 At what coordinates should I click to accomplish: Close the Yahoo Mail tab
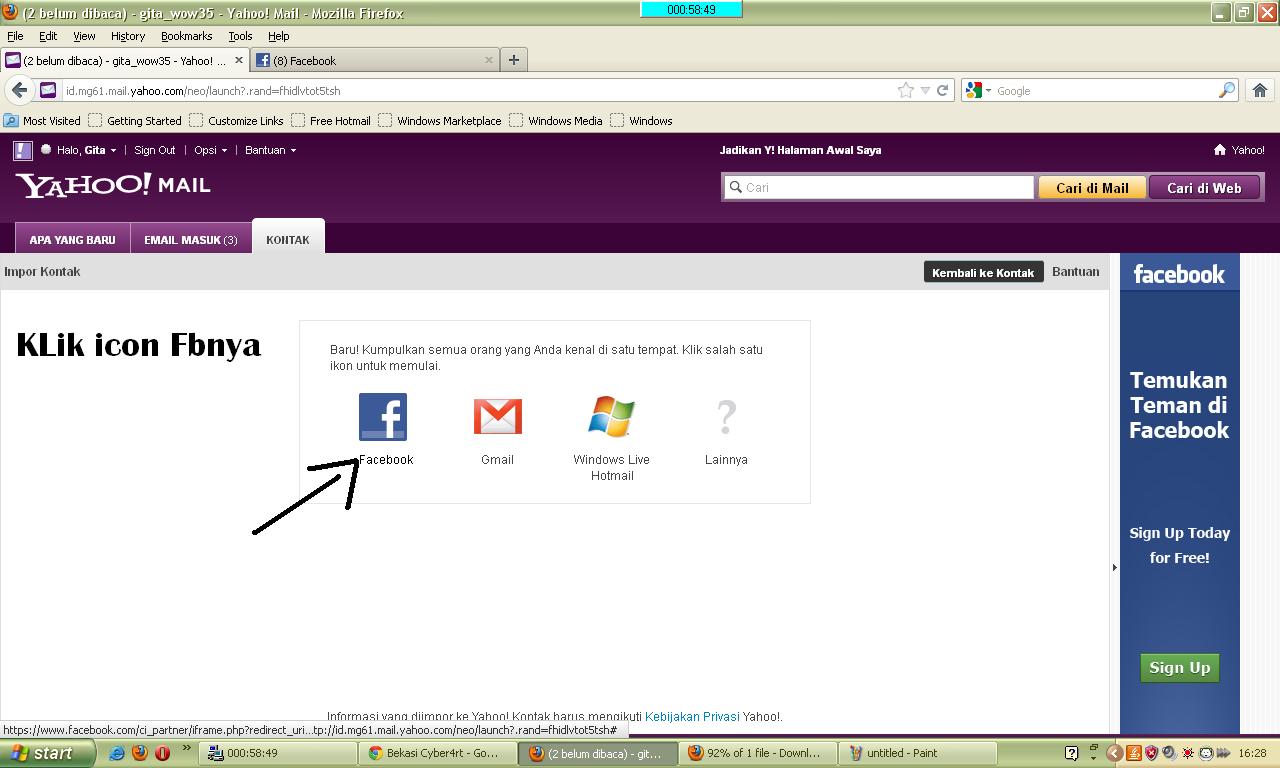(x=239, y=60)
